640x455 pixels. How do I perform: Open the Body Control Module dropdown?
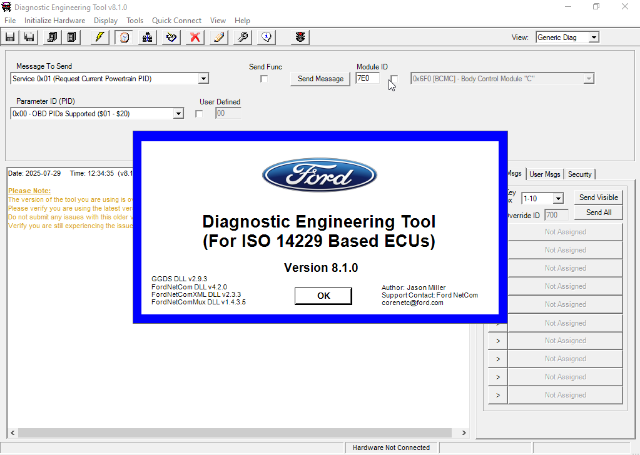588,79
